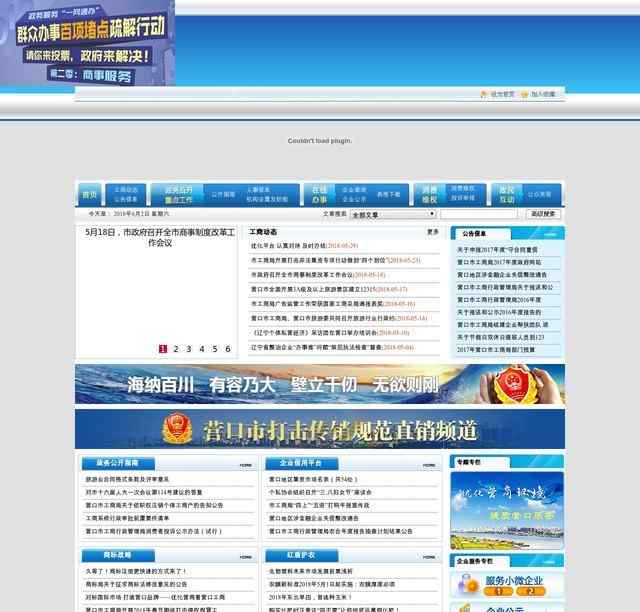Select 消费维权 navigation section
The width and height of the screenshot is (640, 612).
coord(429,195)
